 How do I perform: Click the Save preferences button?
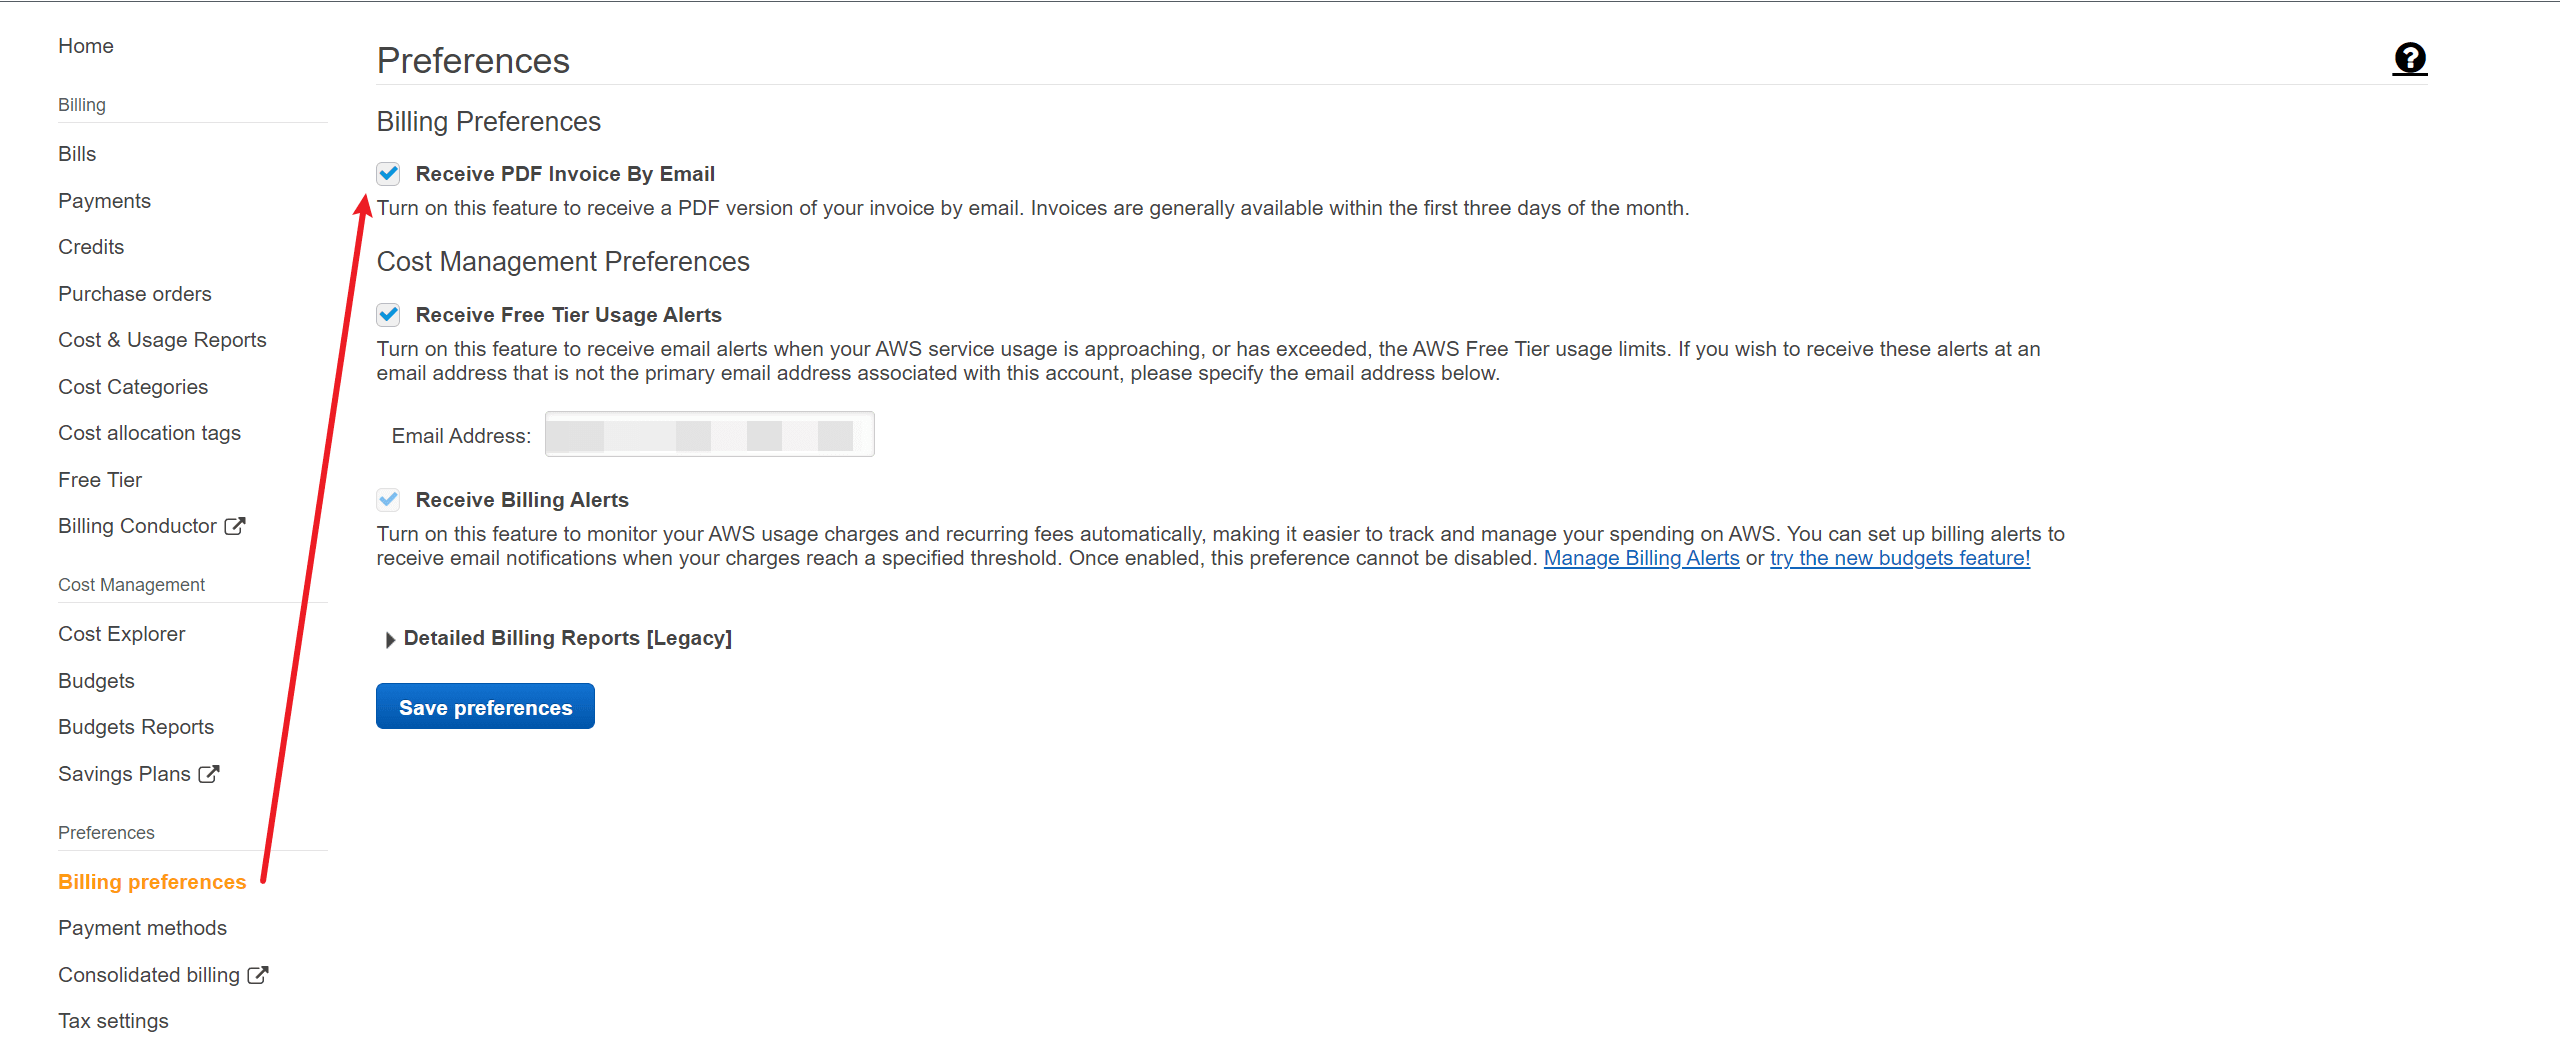pos(485,707)
